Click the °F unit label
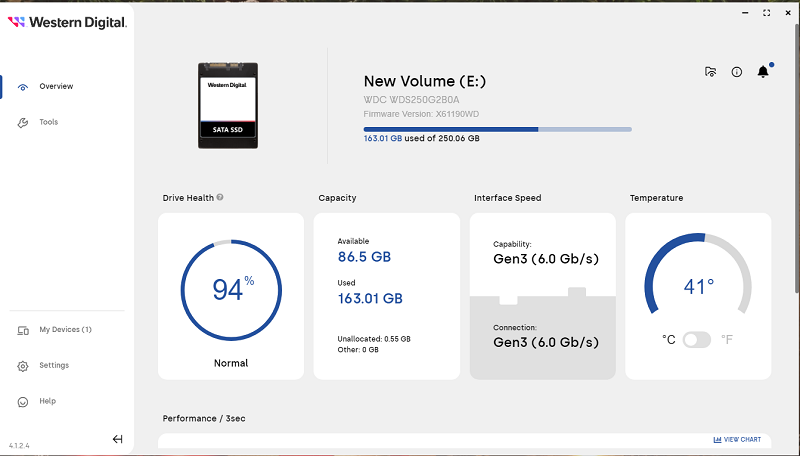This screenshot has height=456, width=800. pos(727,340)
